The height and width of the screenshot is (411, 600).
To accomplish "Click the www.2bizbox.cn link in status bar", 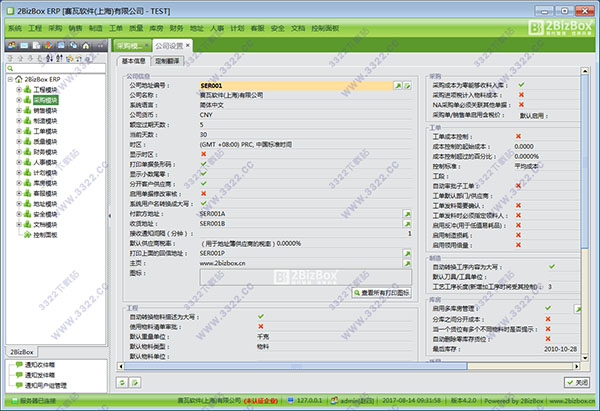I will pos(572,401).
